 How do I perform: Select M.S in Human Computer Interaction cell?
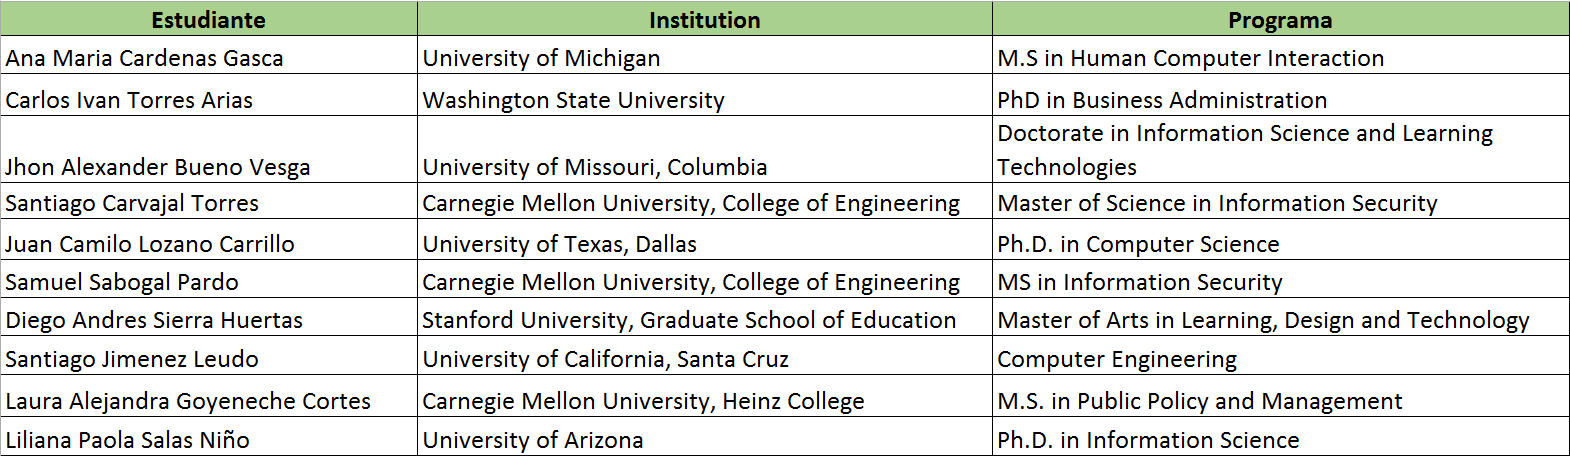click(1281, 56)
